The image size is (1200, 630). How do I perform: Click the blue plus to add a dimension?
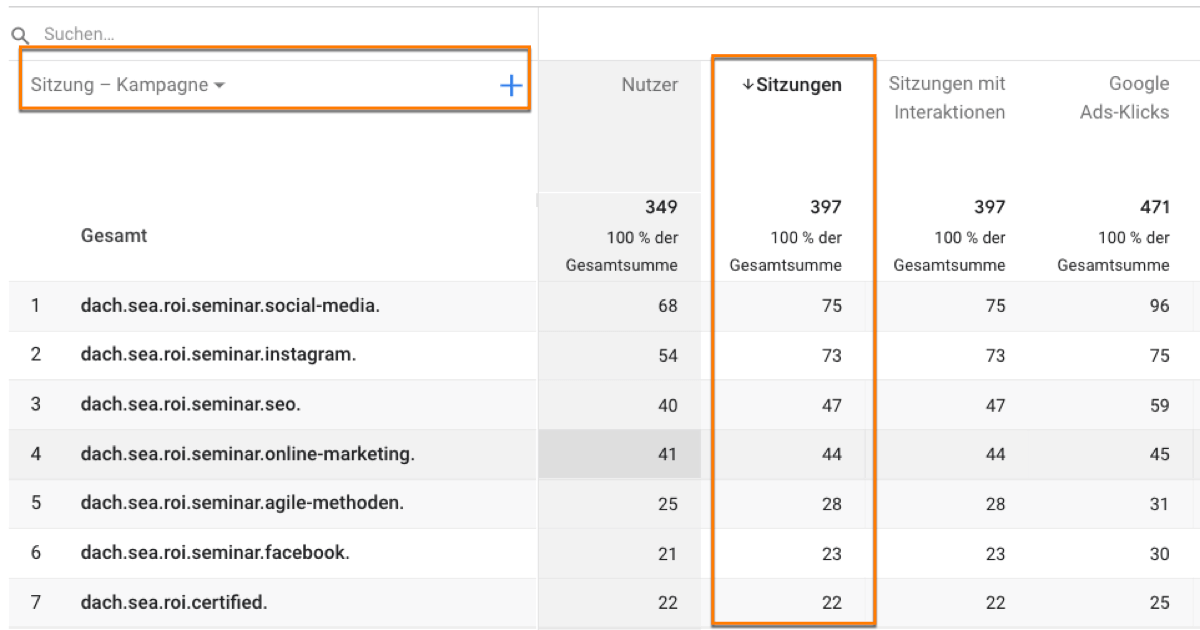(x=511, y=85)
